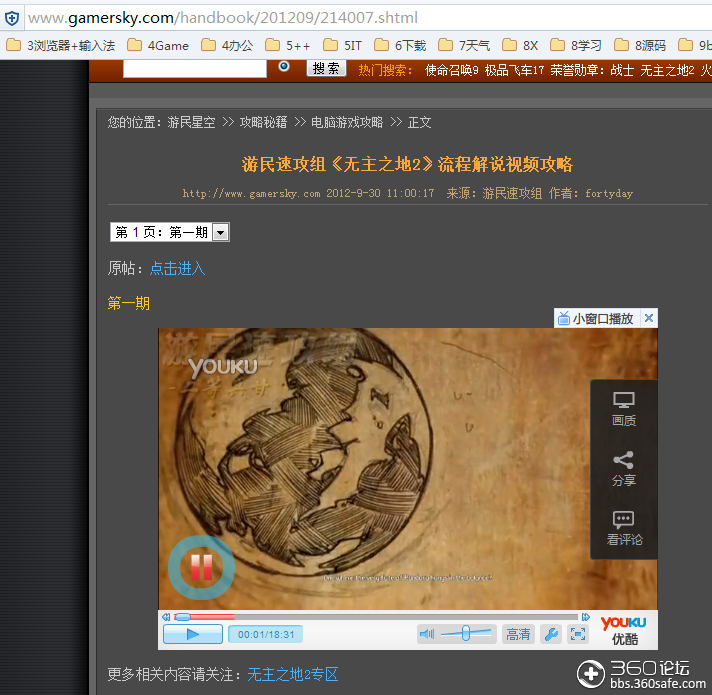Click the YOUKU watermark logo in video
This screenshot has width=712, height=695.
pos(223,367)
